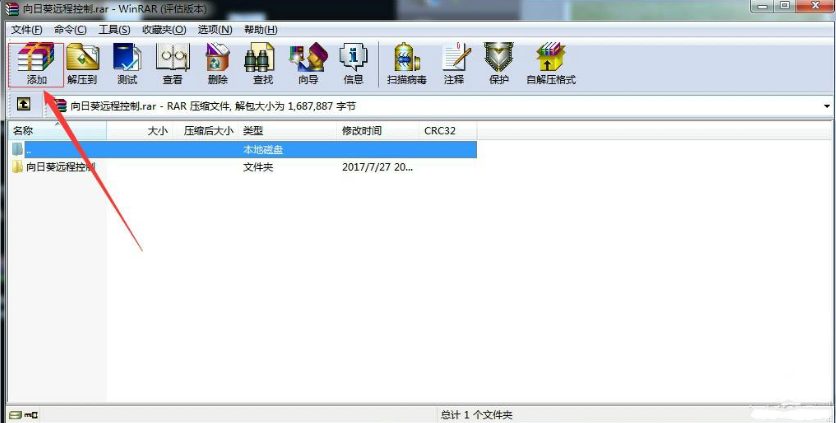Click the status bar key icon
The width and height of the screenshot is (836, 423).
(x=31, y=414)
